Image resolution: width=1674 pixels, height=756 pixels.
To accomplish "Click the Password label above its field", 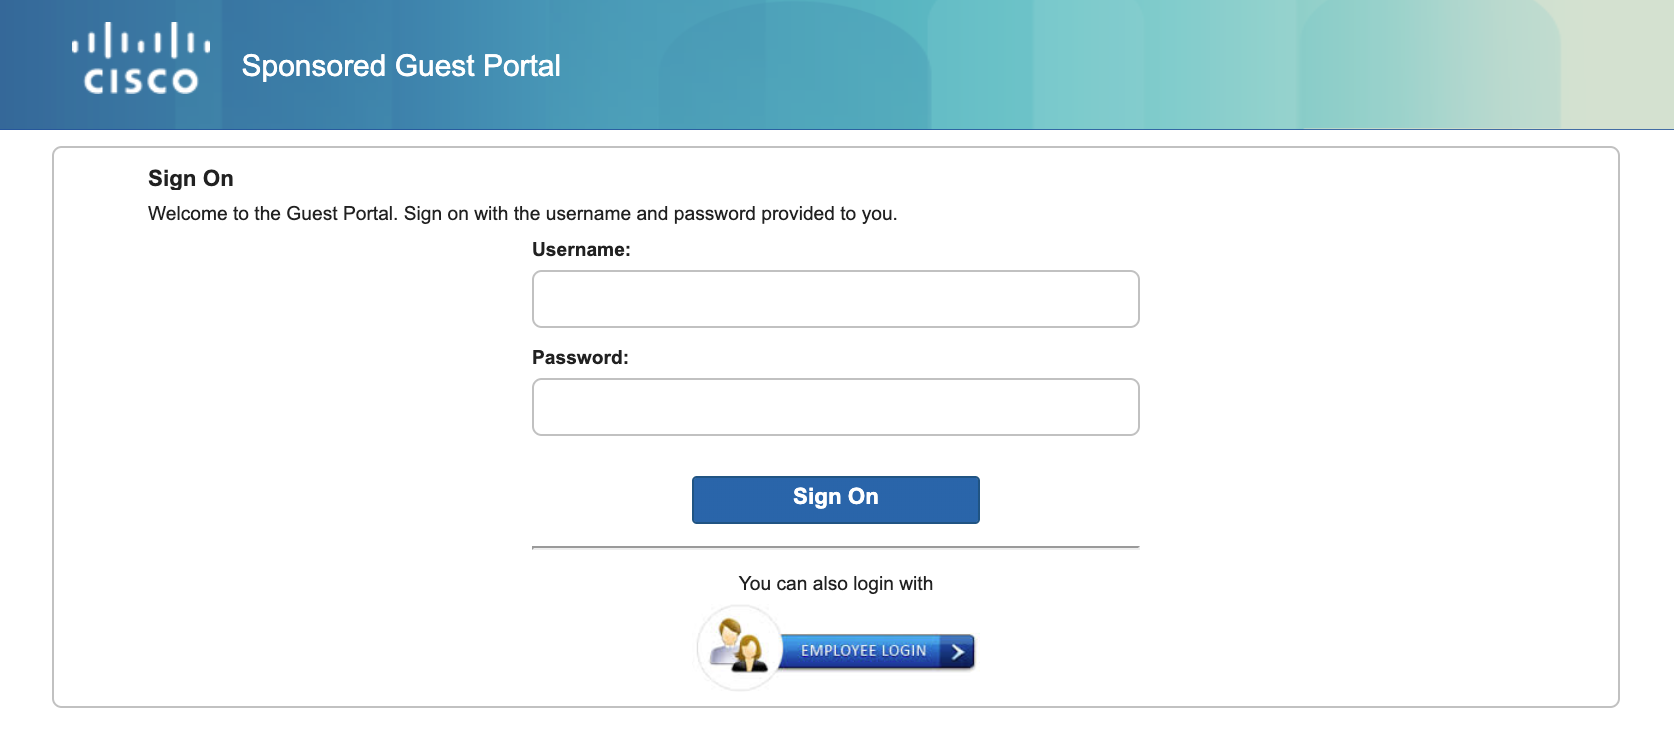I will (579, 357).
